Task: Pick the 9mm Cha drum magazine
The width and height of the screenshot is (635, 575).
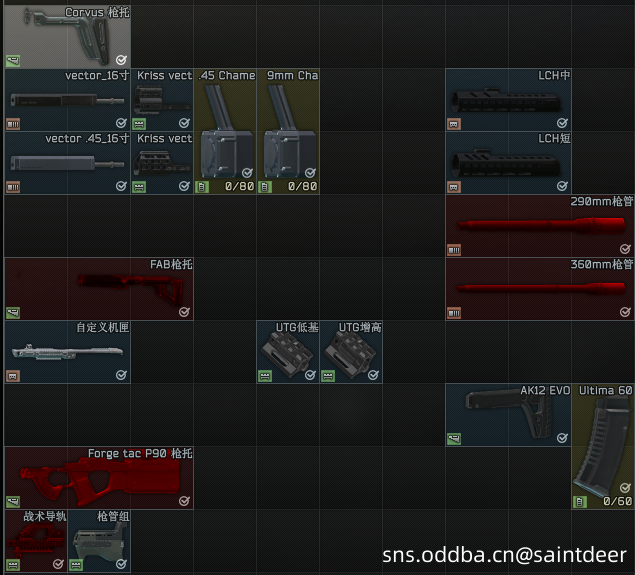Action: pyautogui.click(x=288, y=131)
